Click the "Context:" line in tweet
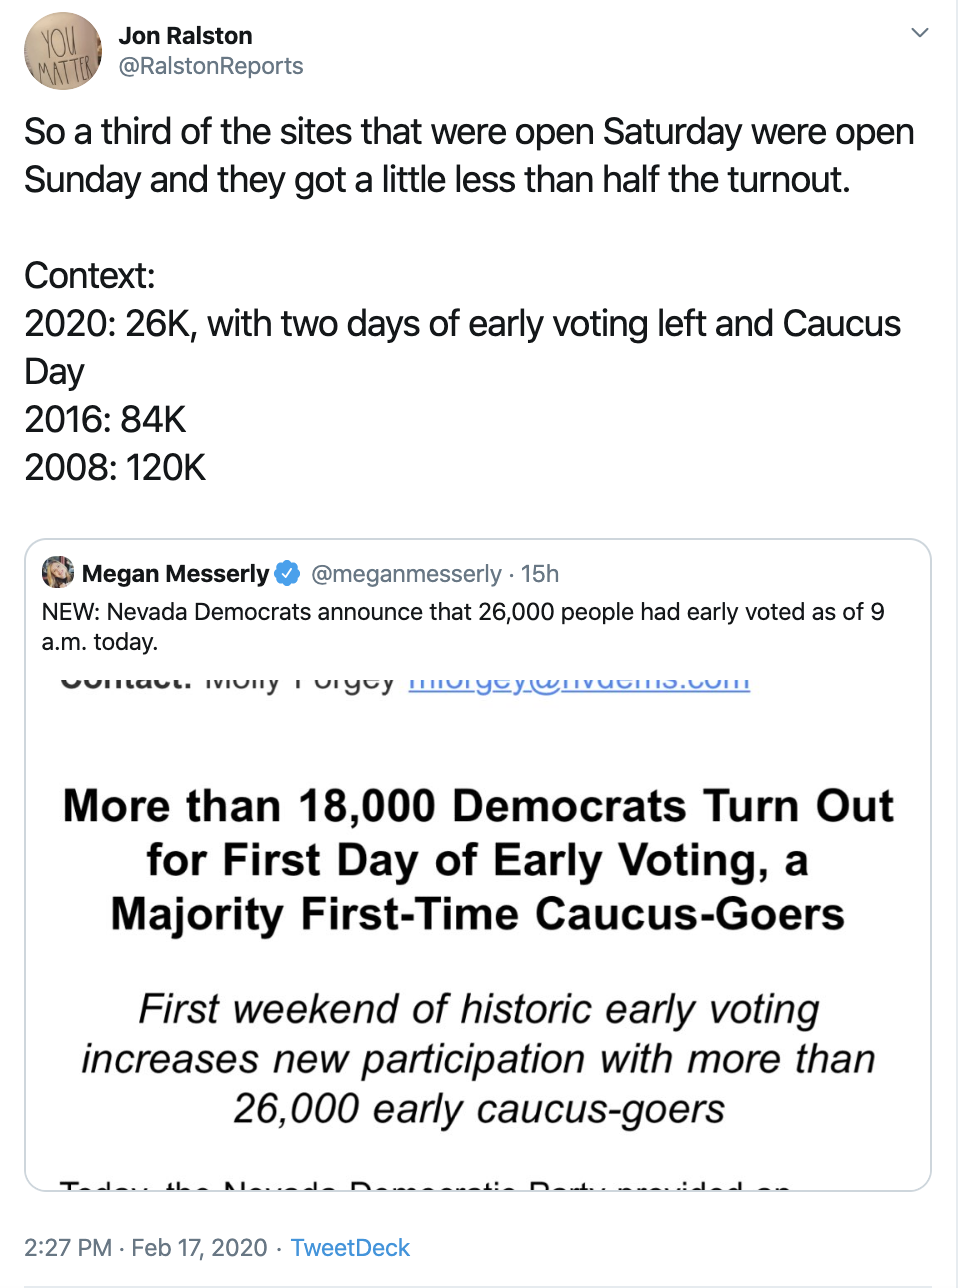The height and width of the screenshot is (1288, 960). click(90, 276)
